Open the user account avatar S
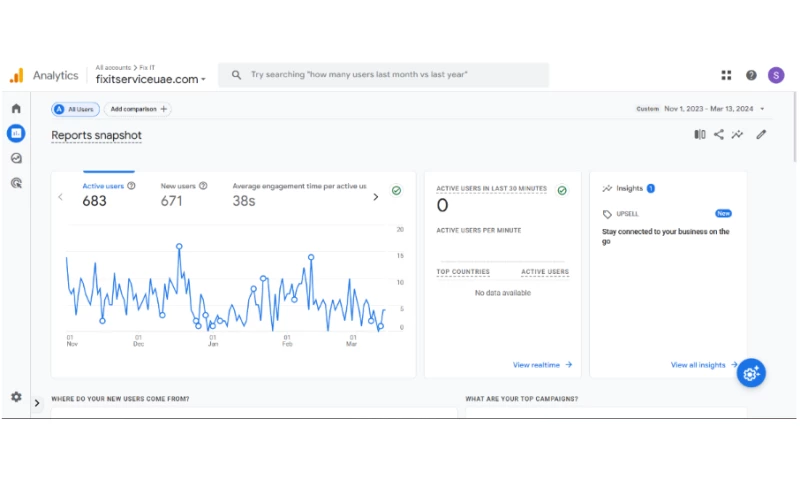This screenshot has width=800, height=480. [x=776, y=75]
